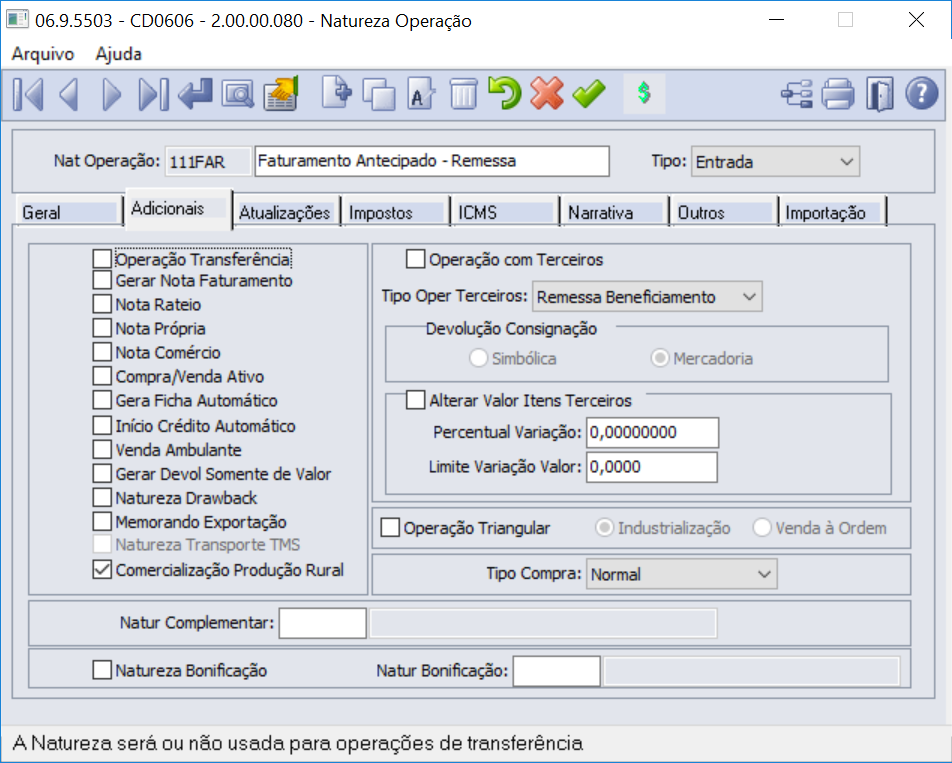Open the Arquivo menu

(42, 53)
